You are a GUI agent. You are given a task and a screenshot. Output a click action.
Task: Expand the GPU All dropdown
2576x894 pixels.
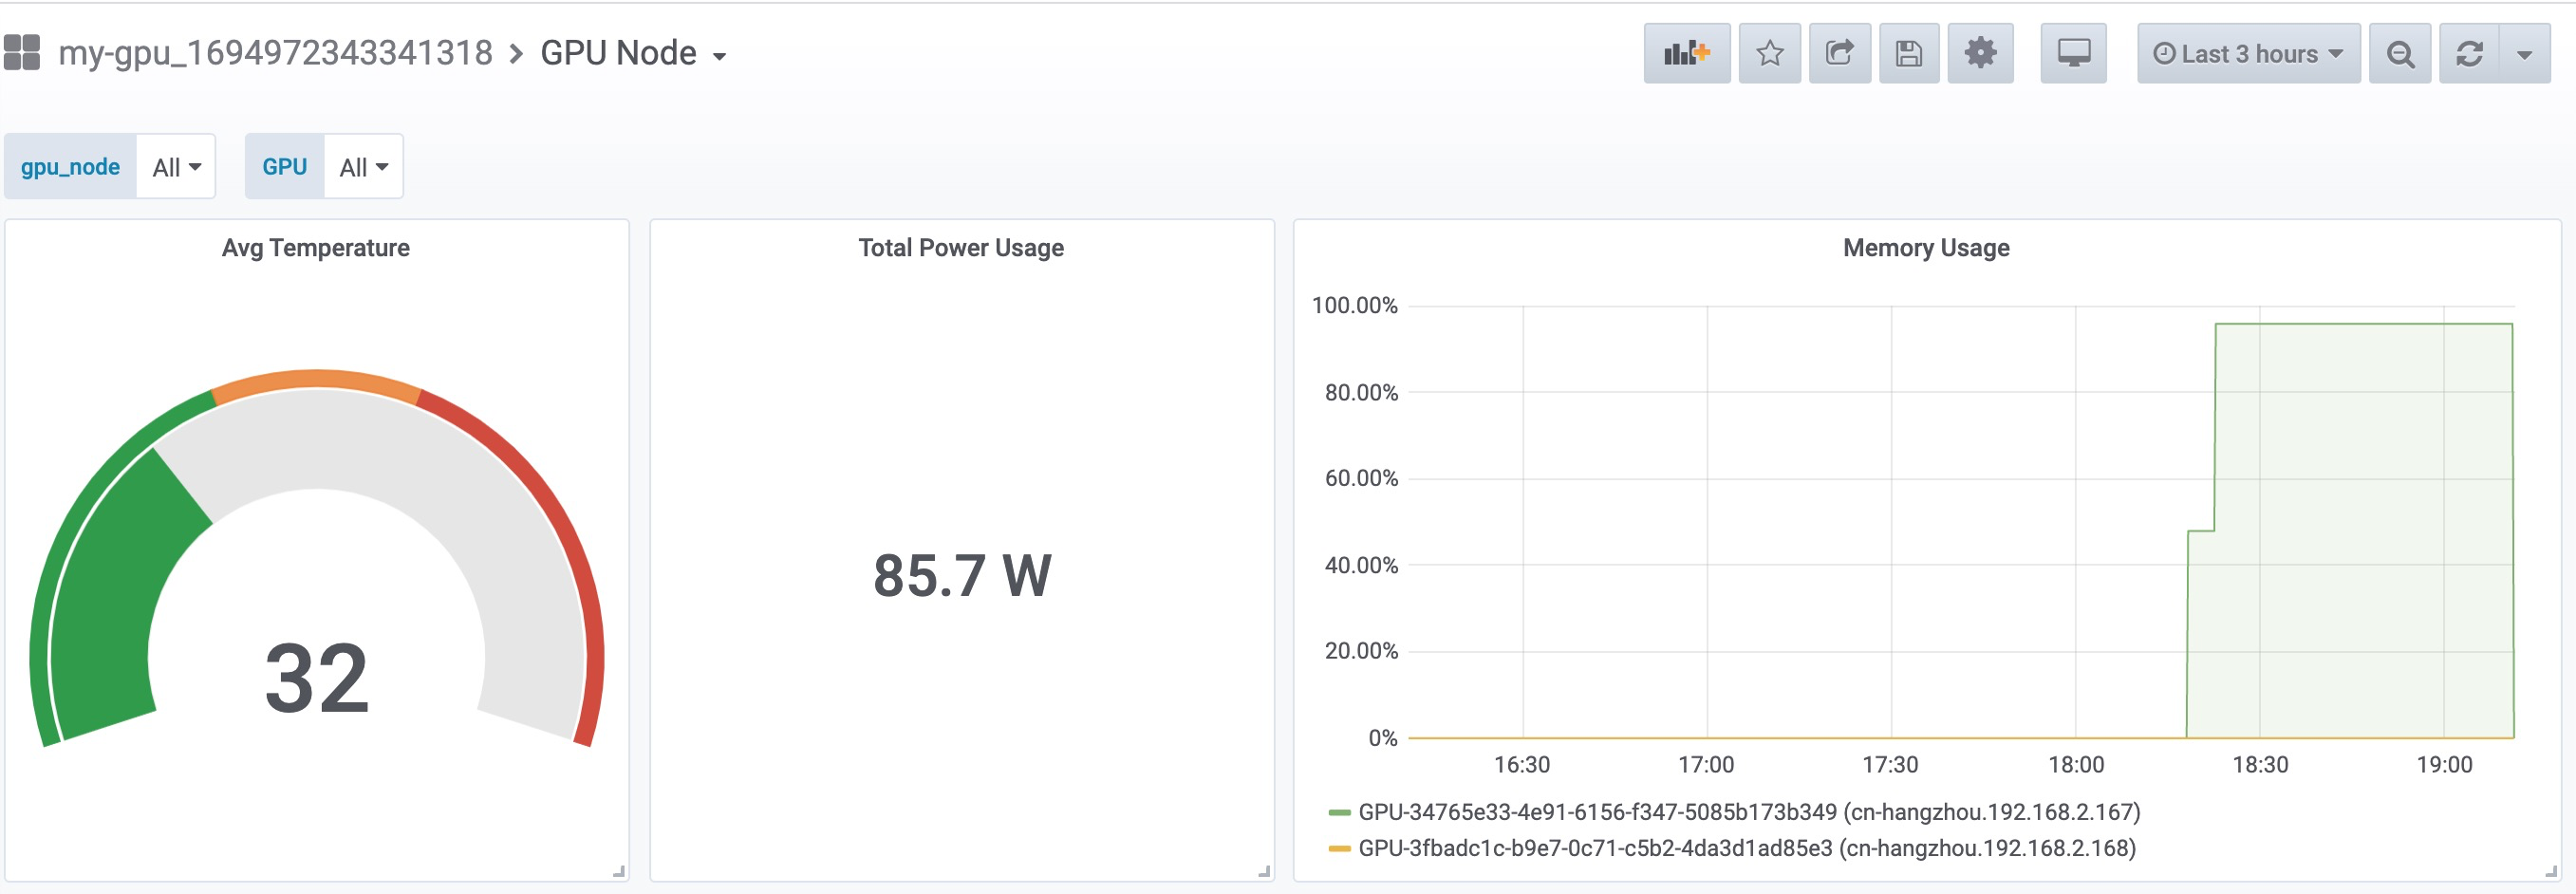(x=363, y=166)
